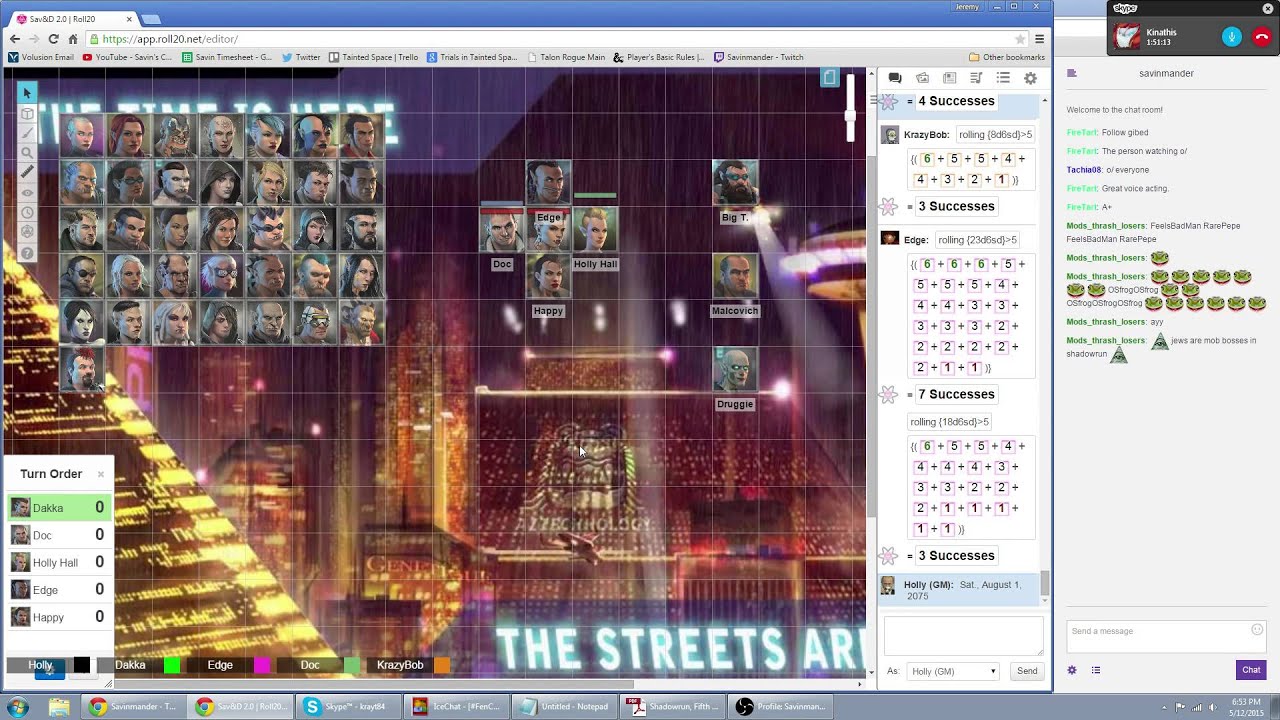Select Doc in the Turn Order list

coord(60,535)
